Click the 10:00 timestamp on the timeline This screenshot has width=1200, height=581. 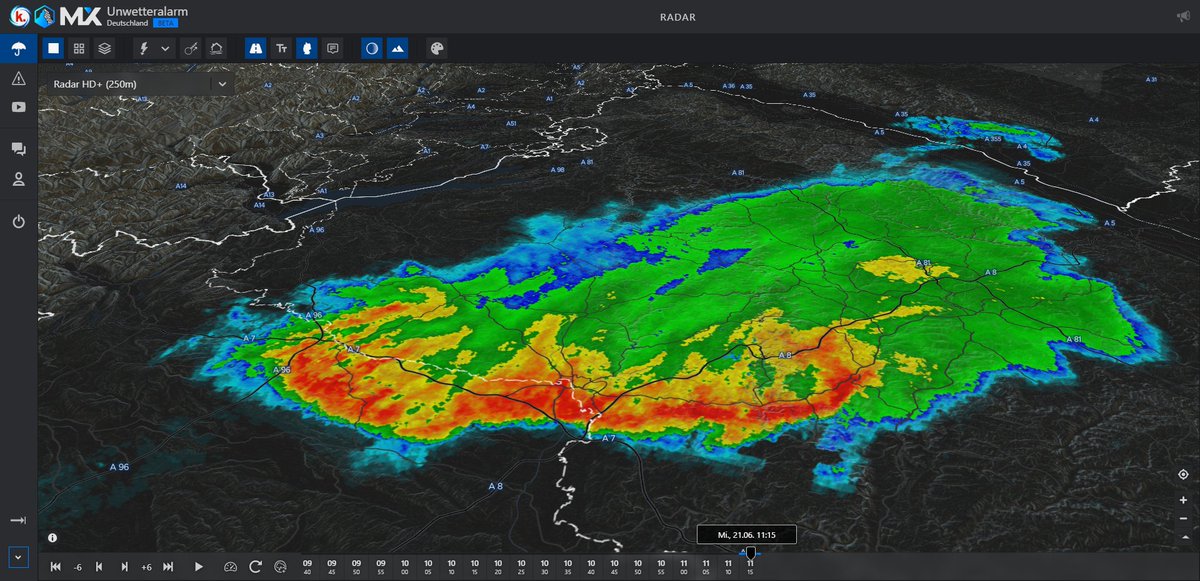403,566
